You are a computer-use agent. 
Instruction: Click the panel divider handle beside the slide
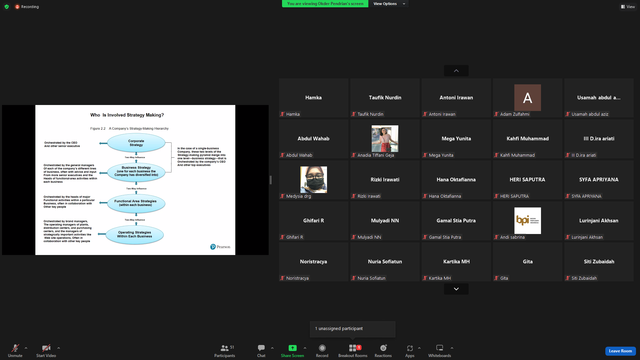[x=271, y=180]
